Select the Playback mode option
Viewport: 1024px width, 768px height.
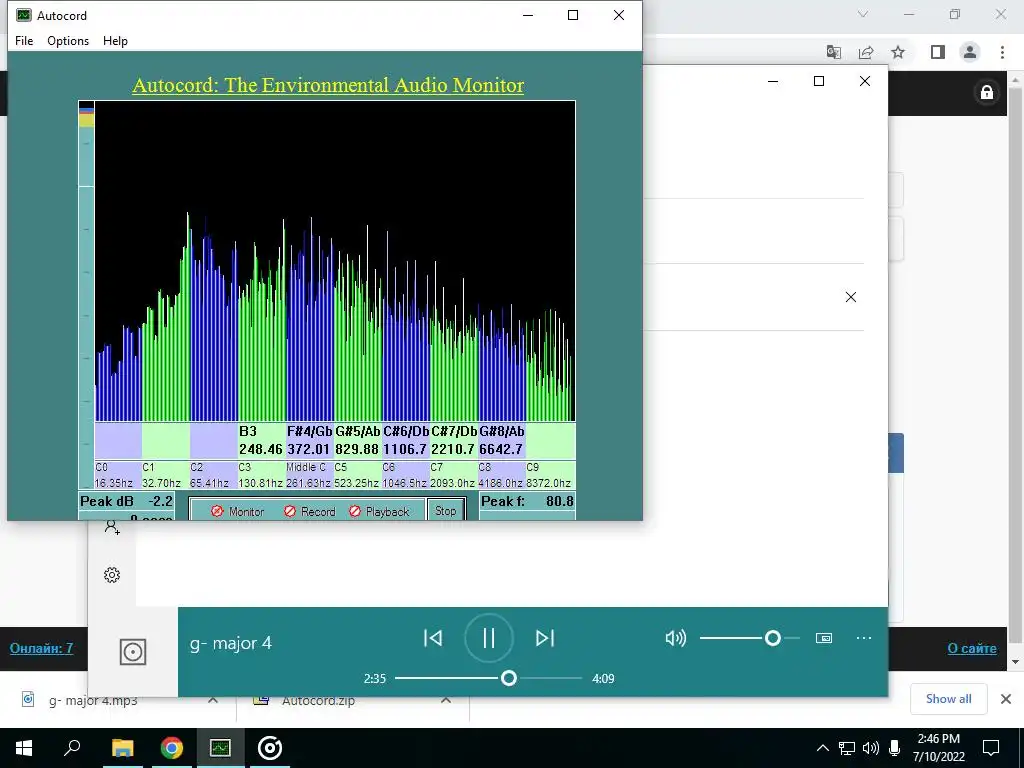tap(379, 511)
